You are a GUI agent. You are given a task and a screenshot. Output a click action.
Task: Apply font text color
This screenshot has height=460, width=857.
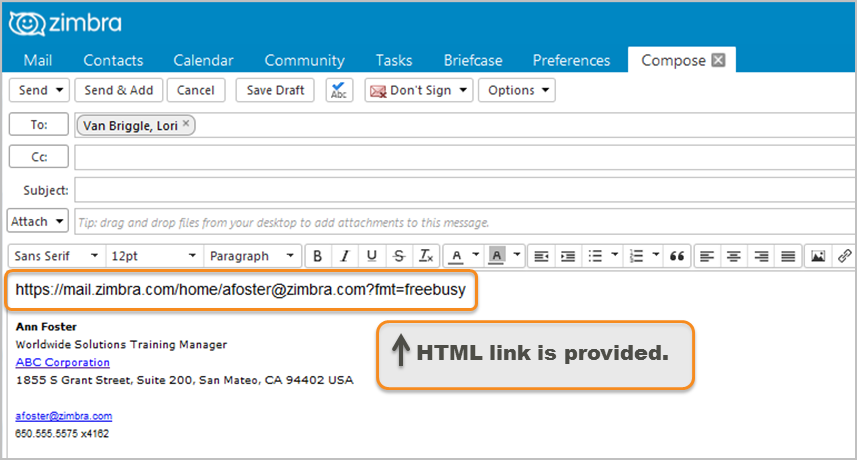click(x=456, y=256)
